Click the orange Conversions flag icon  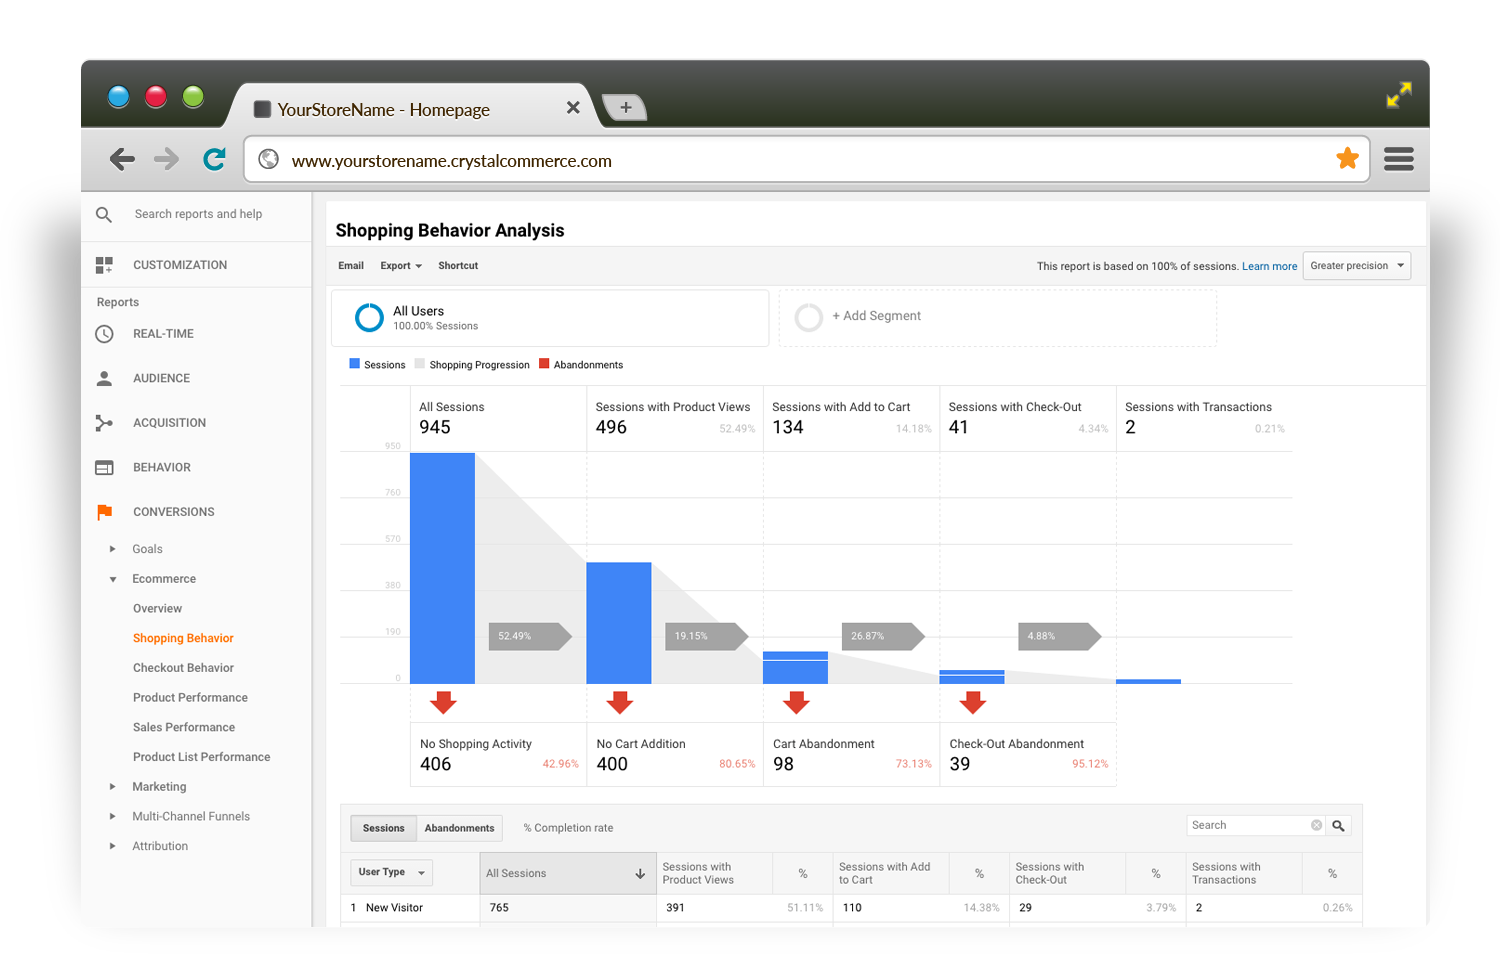point(104,512)
